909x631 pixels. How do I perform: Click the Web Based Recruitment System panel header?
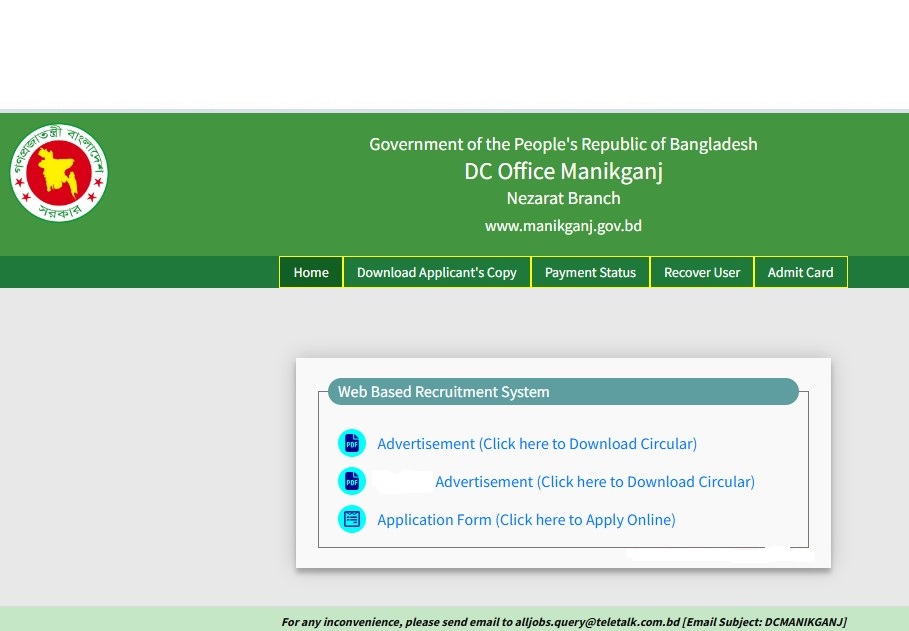562,392
